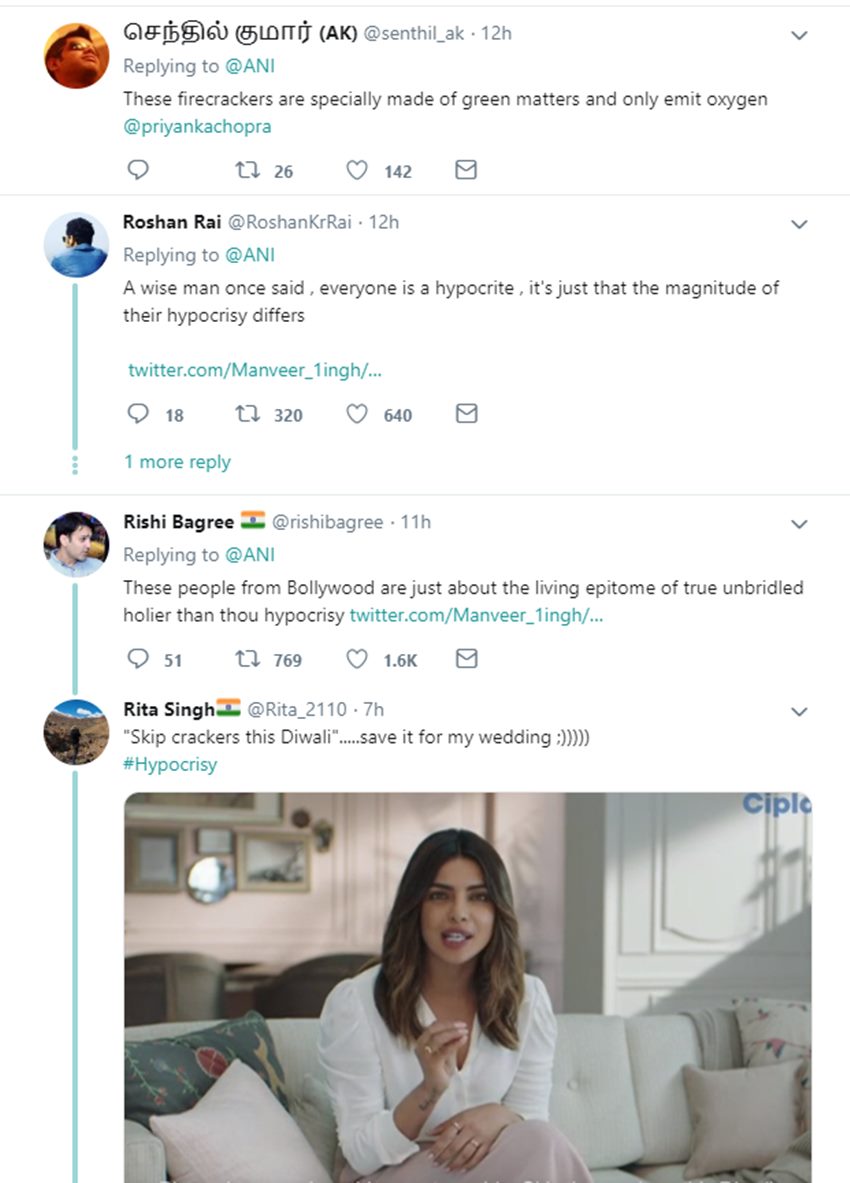Screen dimensions: 850x1183
Task: Open more options chevron on Rishi Bagree's tweet
Action: [799, 524]
